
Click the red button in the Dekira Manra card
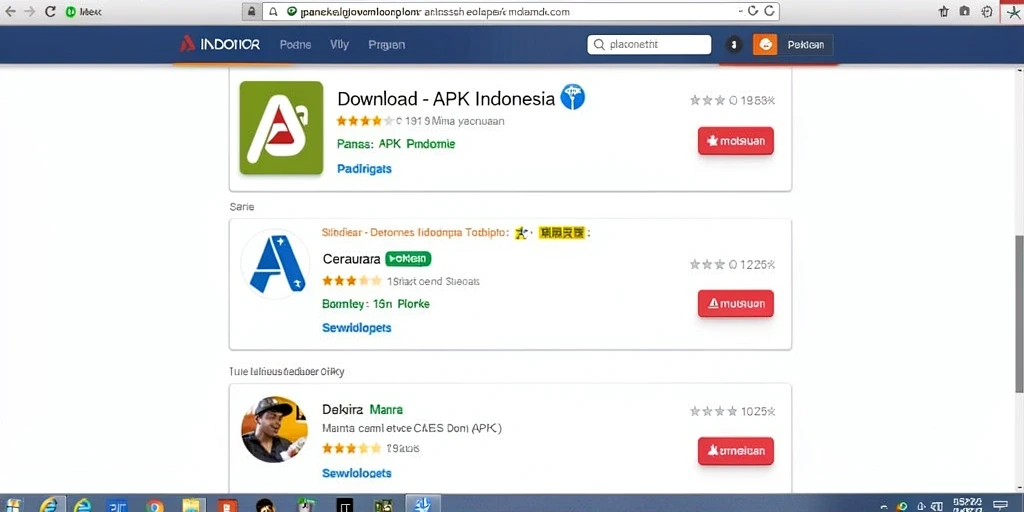(735, 451)
